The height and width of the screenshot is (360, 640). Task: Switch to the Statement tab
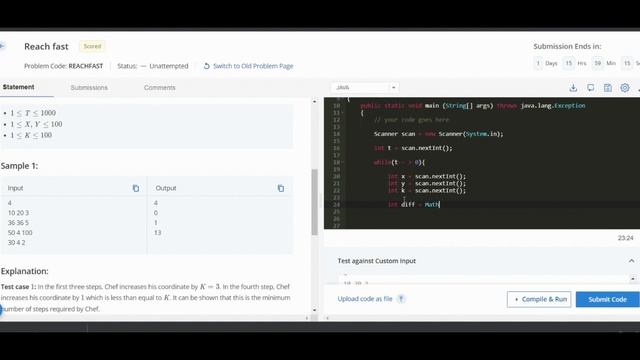pyautogui.click(x=18, y=87)
